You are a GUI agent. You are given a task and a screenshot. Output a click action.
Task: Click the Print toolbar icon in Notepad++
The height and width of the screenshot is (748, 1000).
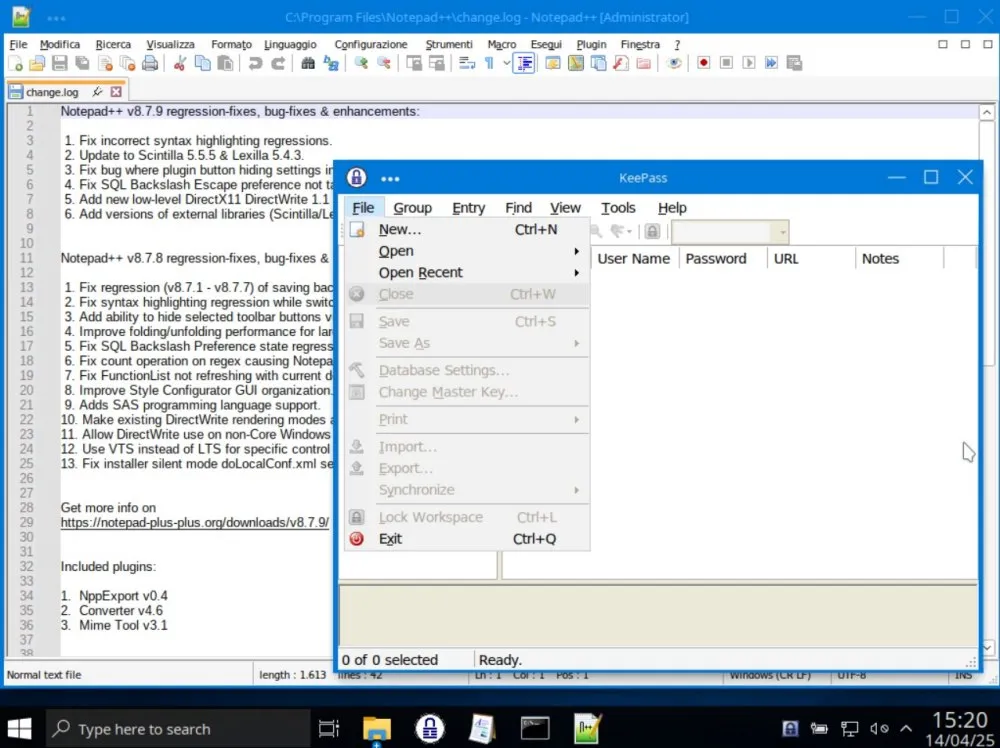point(150,63)
